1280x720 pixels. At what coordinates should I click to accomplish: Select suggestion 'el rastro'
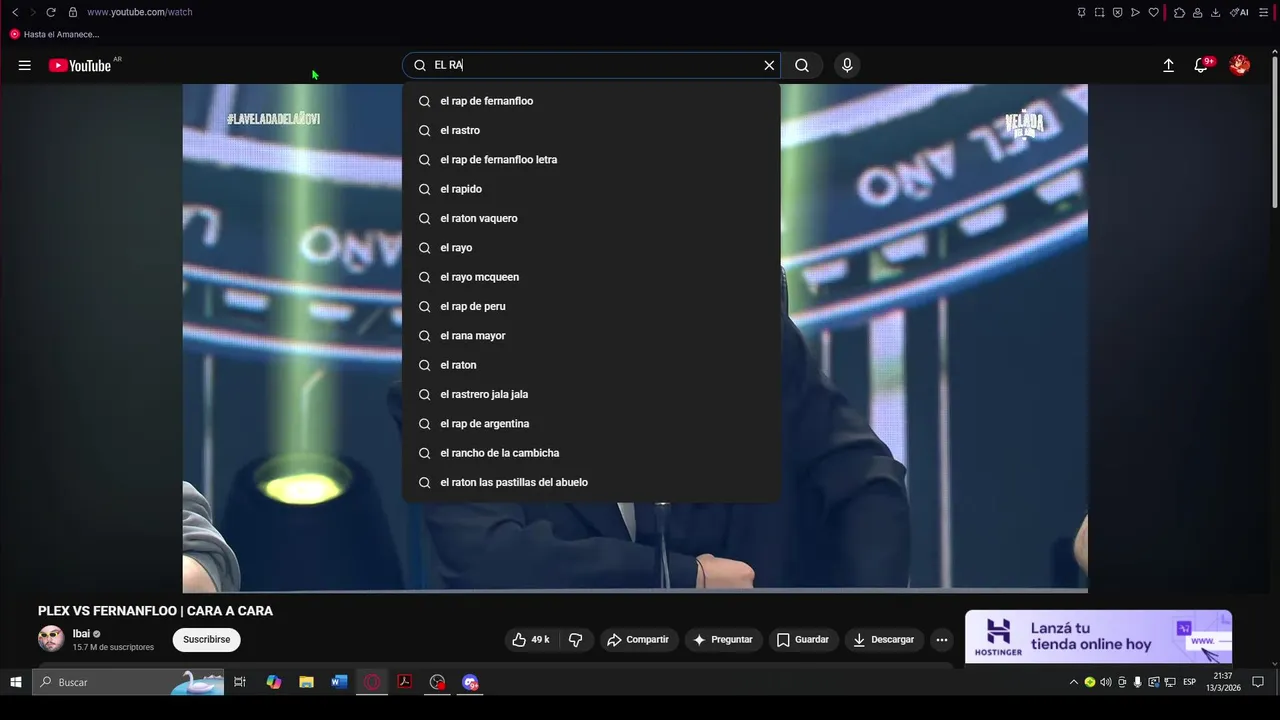[x=591, y=130]
